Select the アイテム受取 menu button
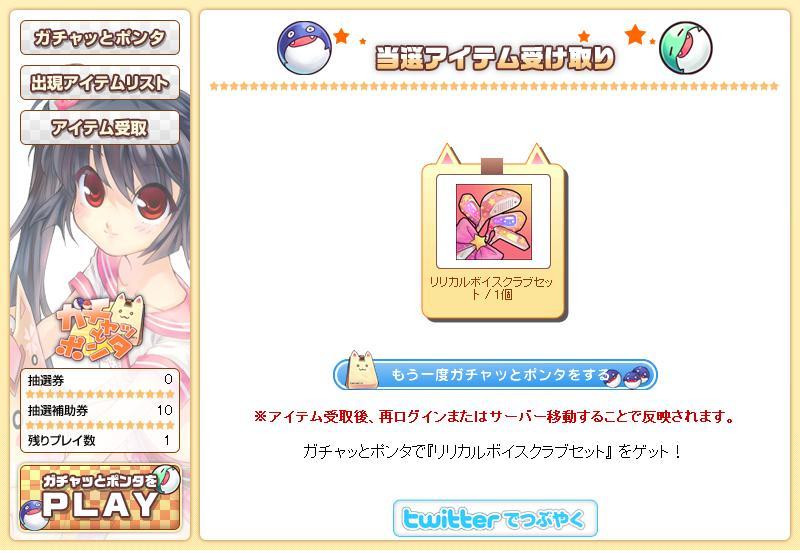 click(100, 127)
